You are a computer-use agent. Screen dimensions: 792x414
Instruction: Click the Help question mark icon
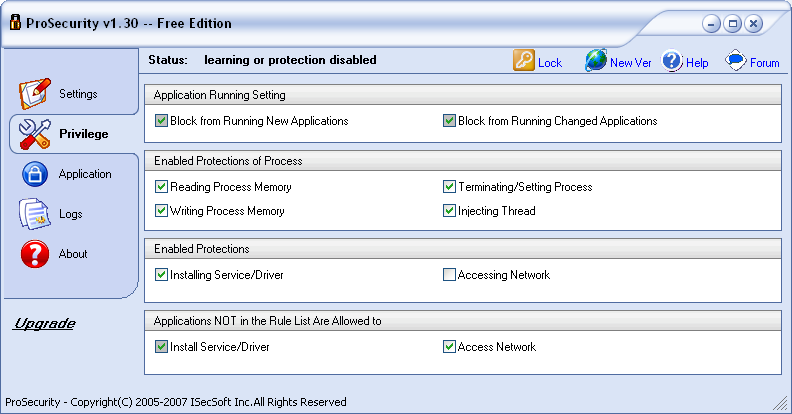(672, 61)
